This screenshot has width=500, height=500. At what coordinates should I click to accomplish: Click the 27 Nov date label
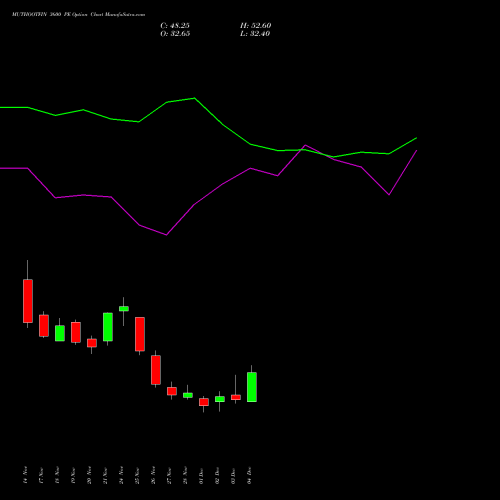click(x=170, y=475)
